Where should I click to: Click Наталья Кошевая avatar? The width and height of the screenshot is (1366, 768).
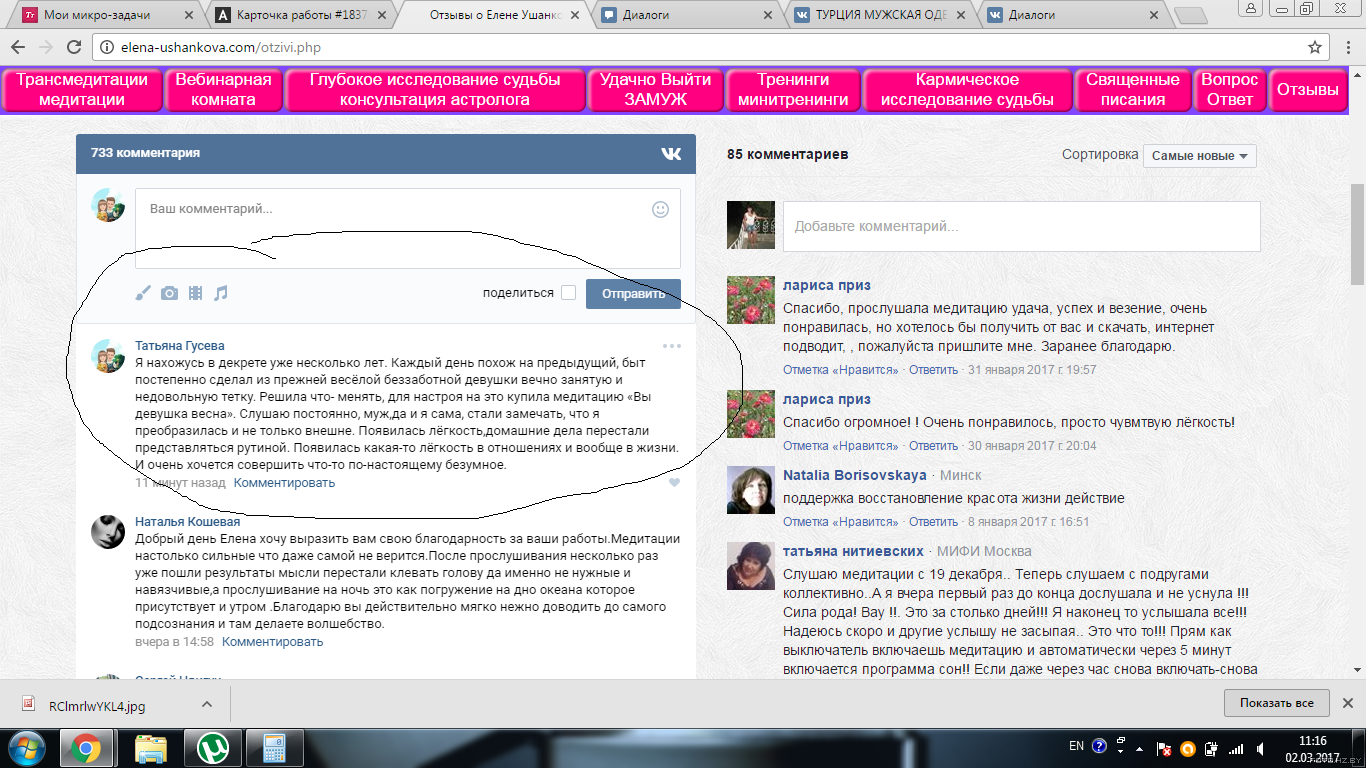pyautogui.click(x=107, y=532)
